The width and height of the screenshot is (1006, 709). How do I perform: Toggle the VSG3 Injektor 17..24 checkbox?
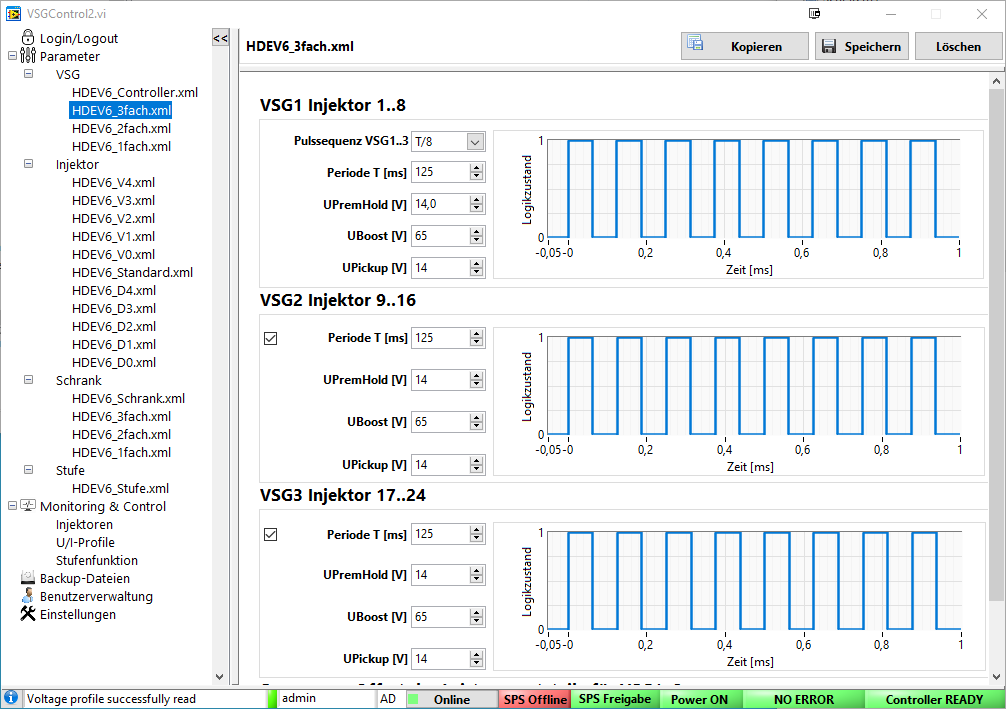pos(271,534)
